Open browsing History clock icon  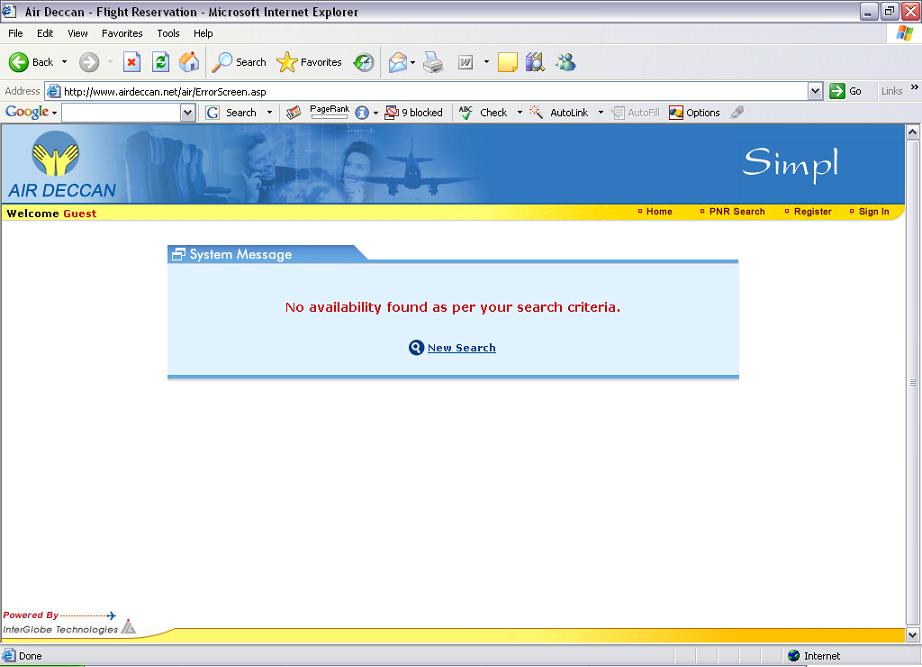pyautogui.click(x=363, y=62)
